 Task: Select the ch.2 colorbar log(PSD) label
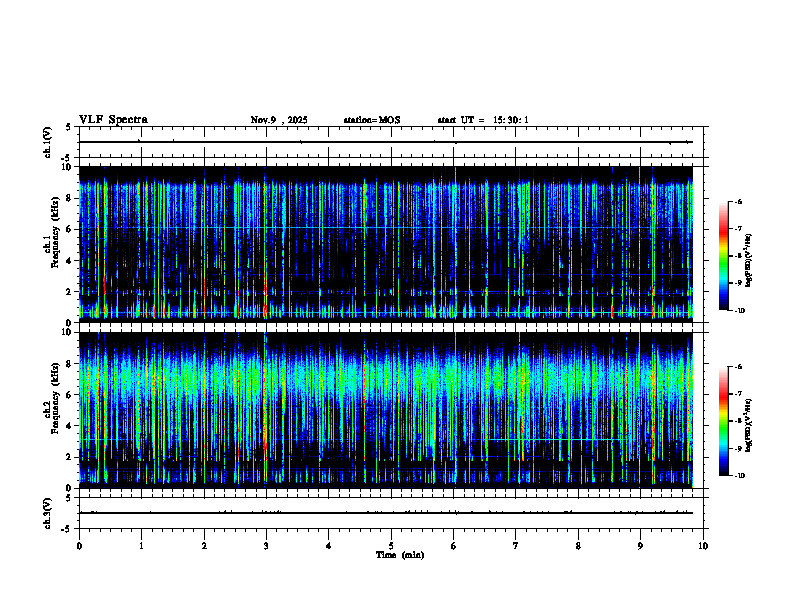coord(749,425)
